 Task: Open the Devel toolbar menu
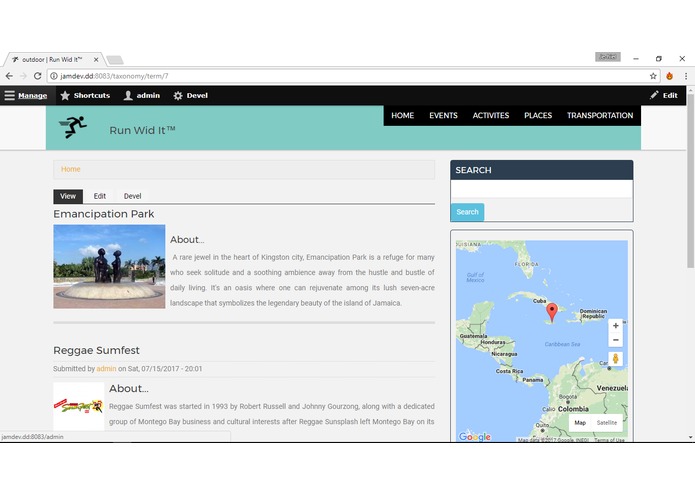[191, 96]
